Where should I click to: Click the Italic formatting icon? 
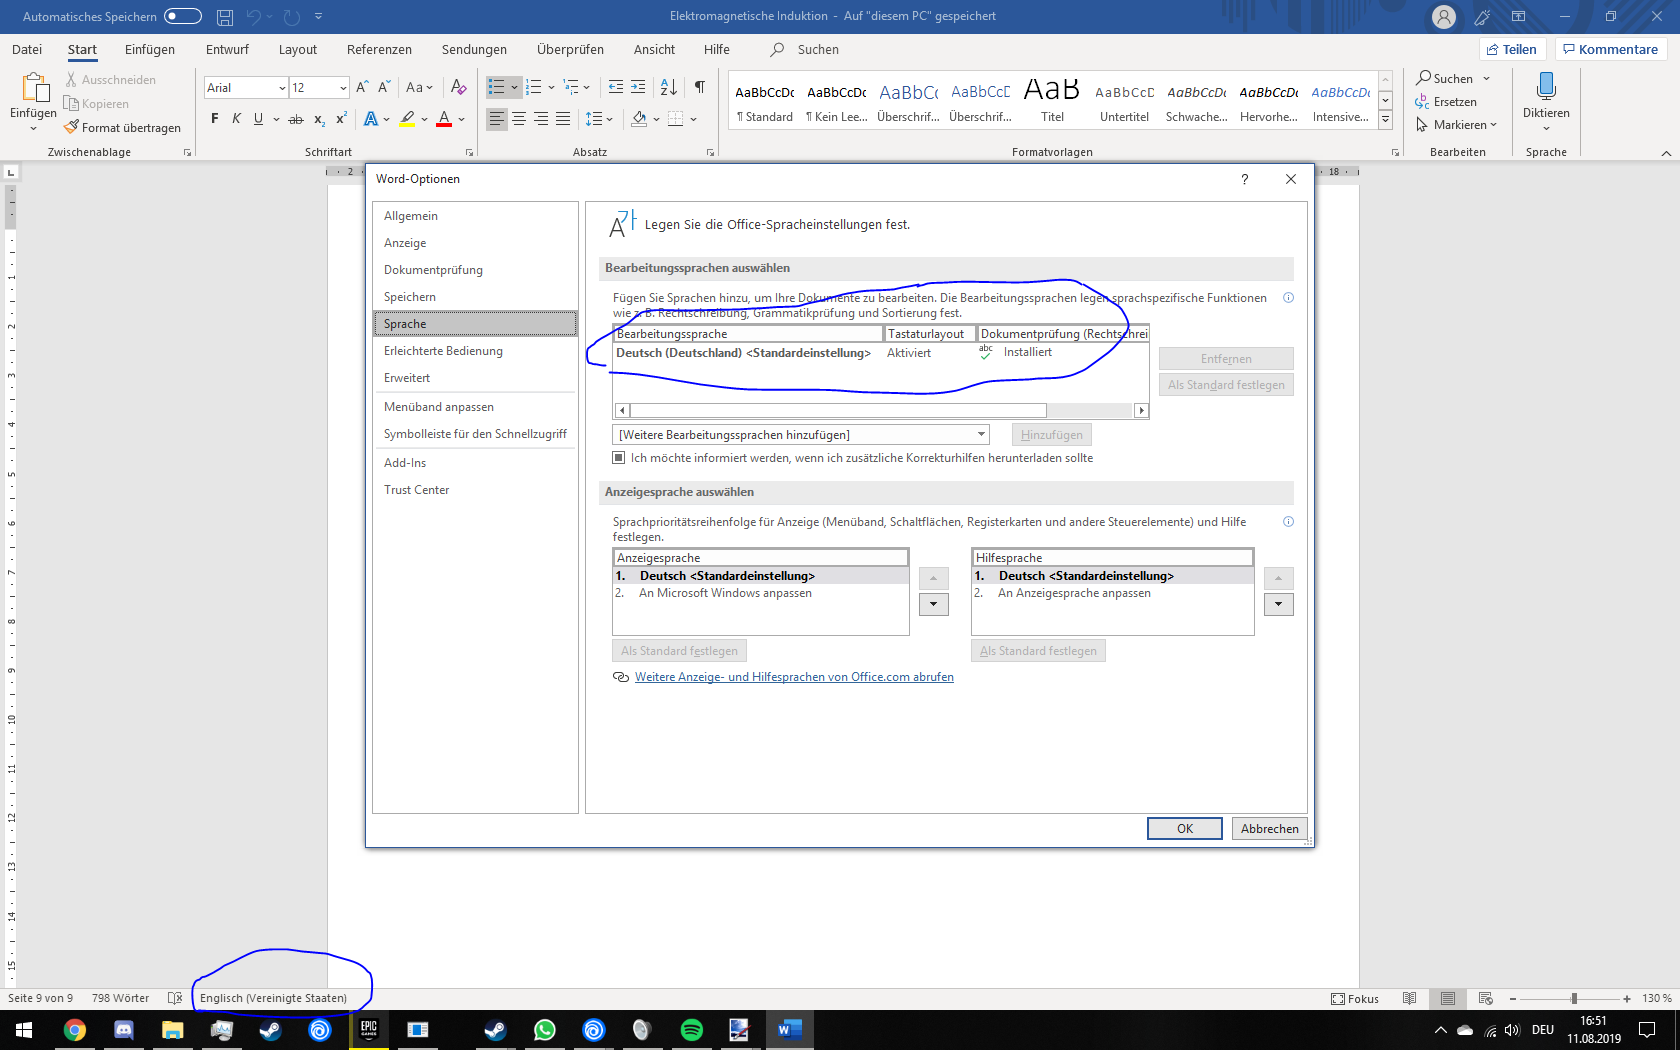pos(236,119)
